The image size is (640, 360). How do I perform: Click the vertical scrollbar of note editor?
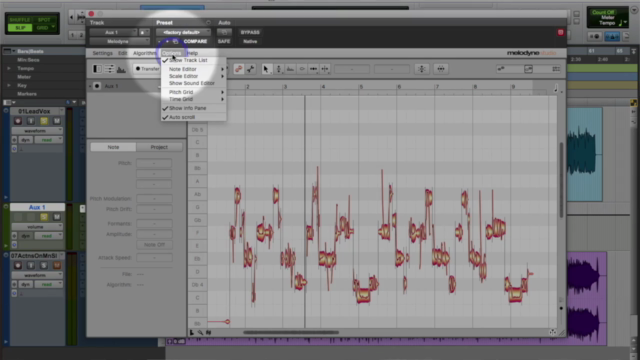click(x=561, y=180)
